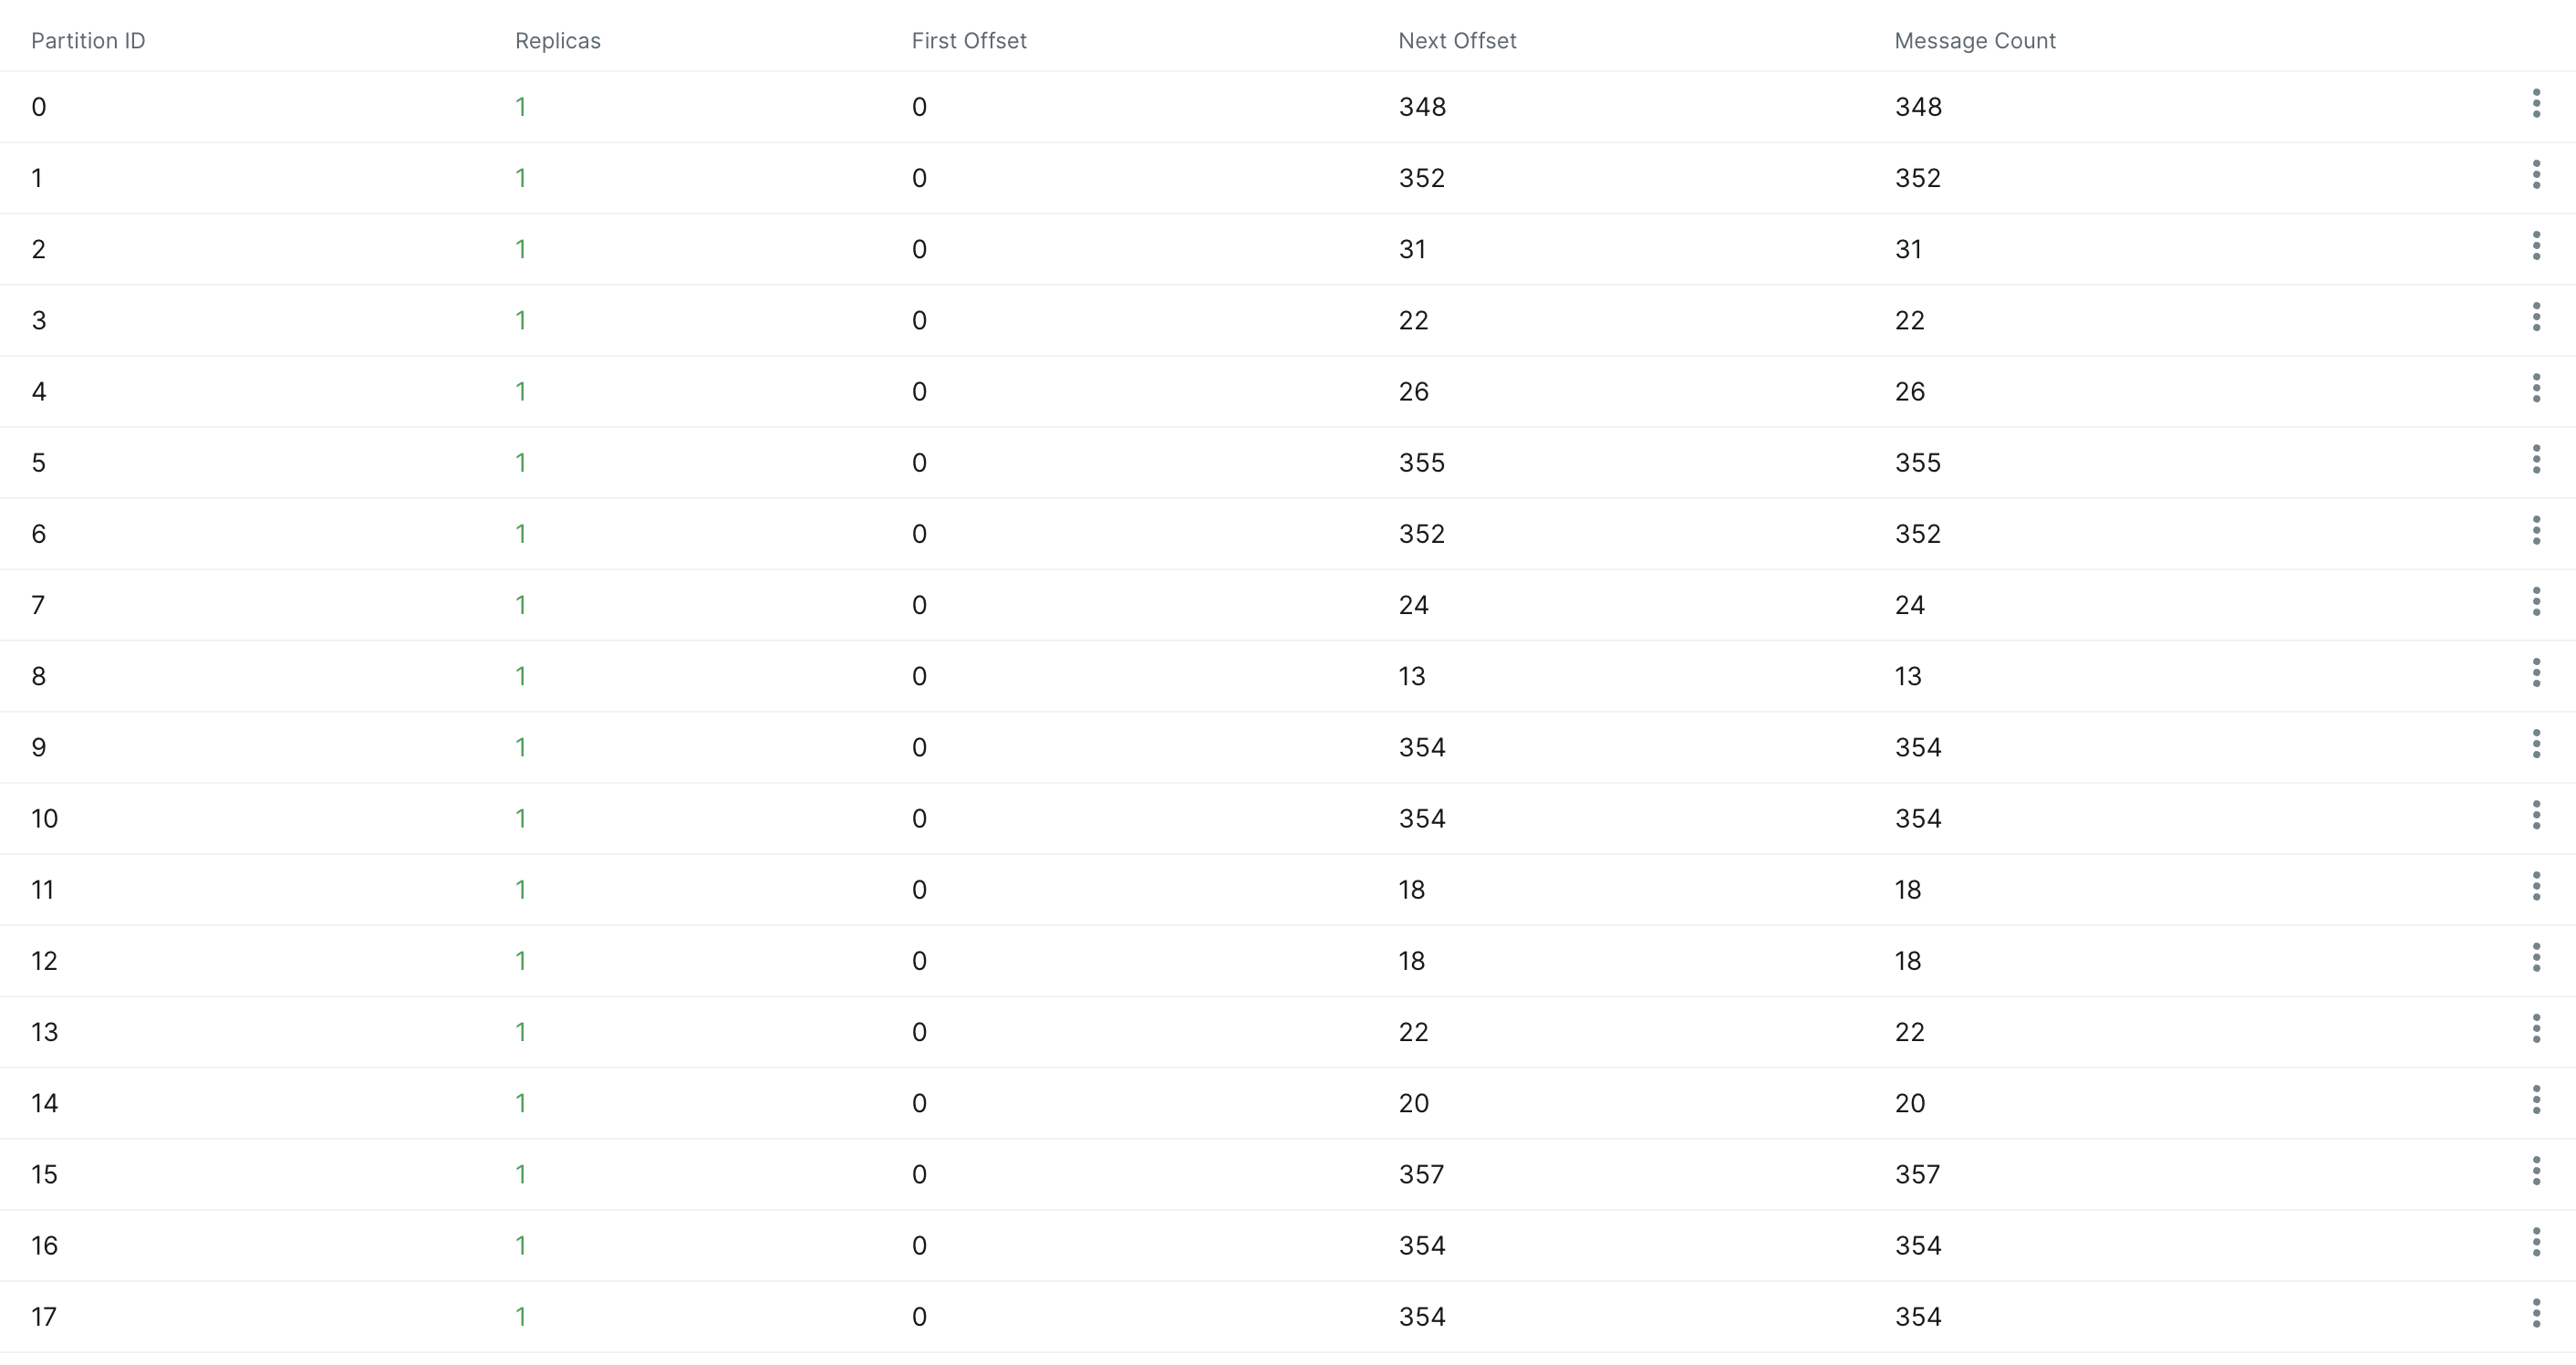Open the actions menu for partition 8

(2535, 673)
